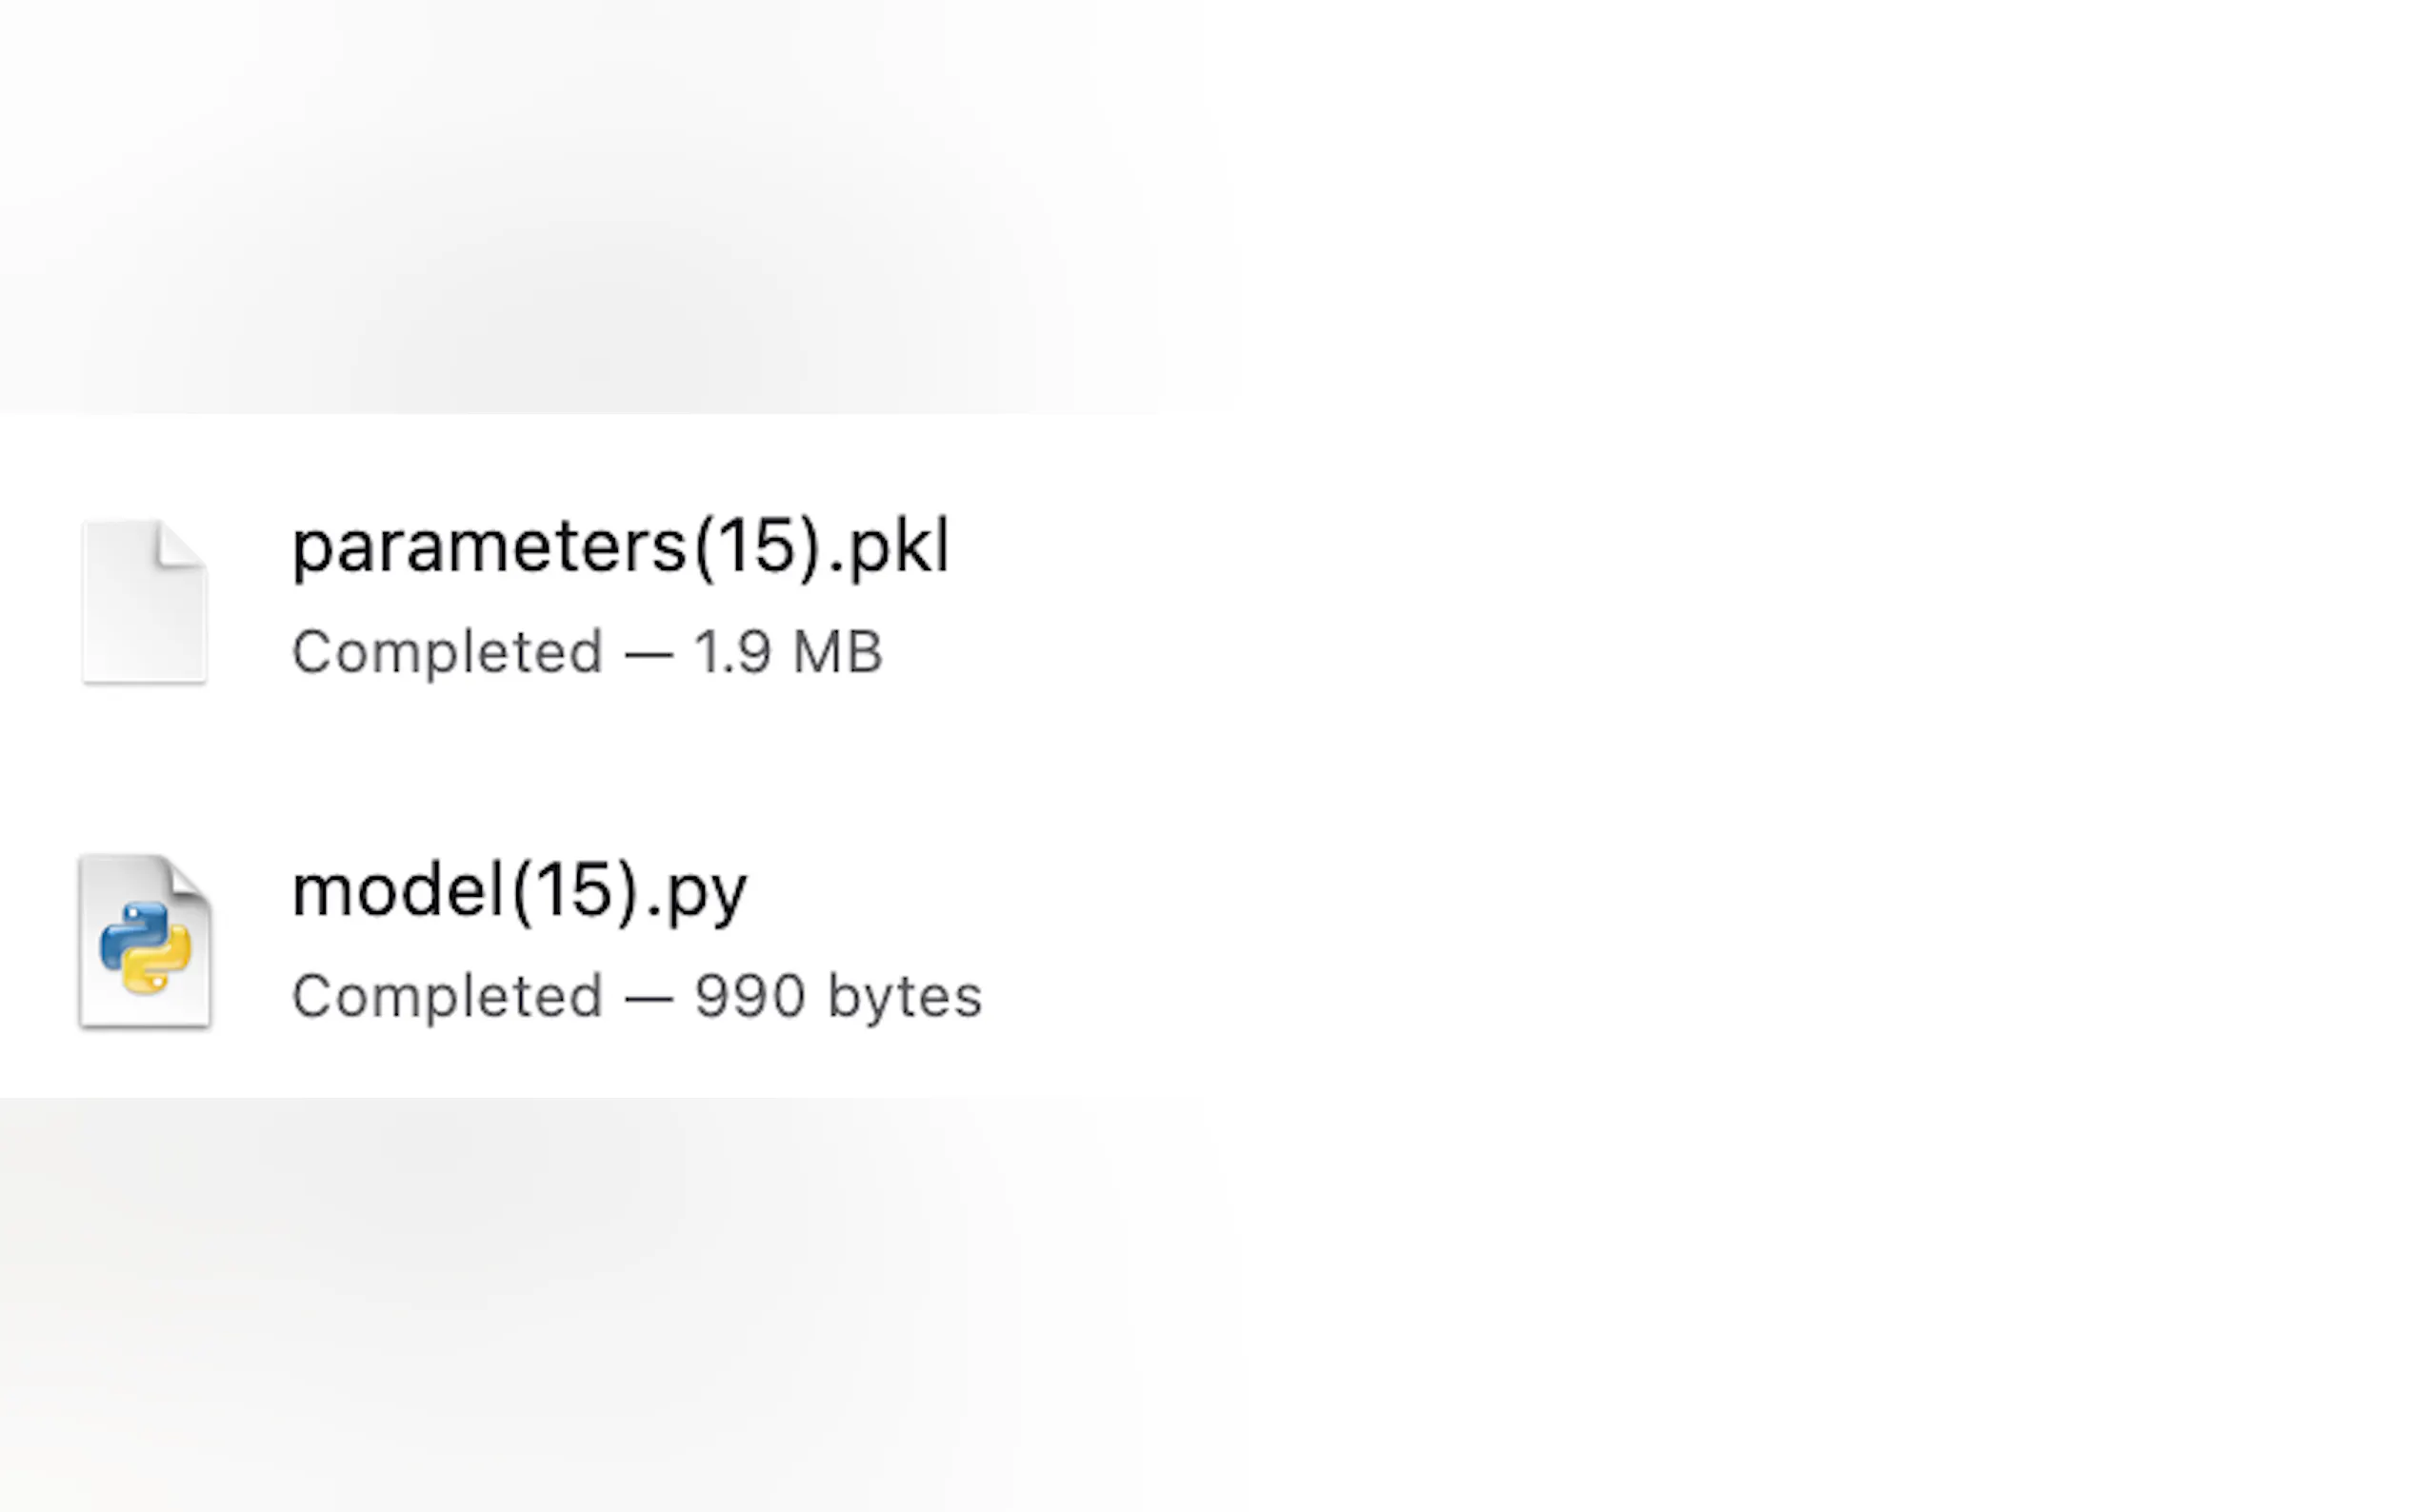
Task: Click the 990 bytes file size text
Action: 838,996
